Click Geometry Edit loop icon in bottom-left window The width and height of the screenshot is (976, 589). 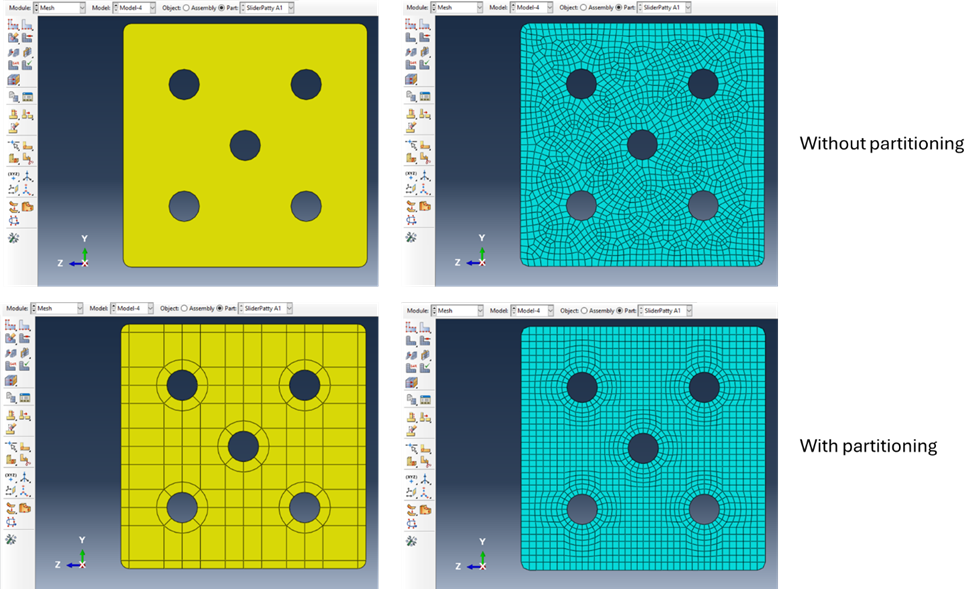pyautogui.click(x=11, y=522)
